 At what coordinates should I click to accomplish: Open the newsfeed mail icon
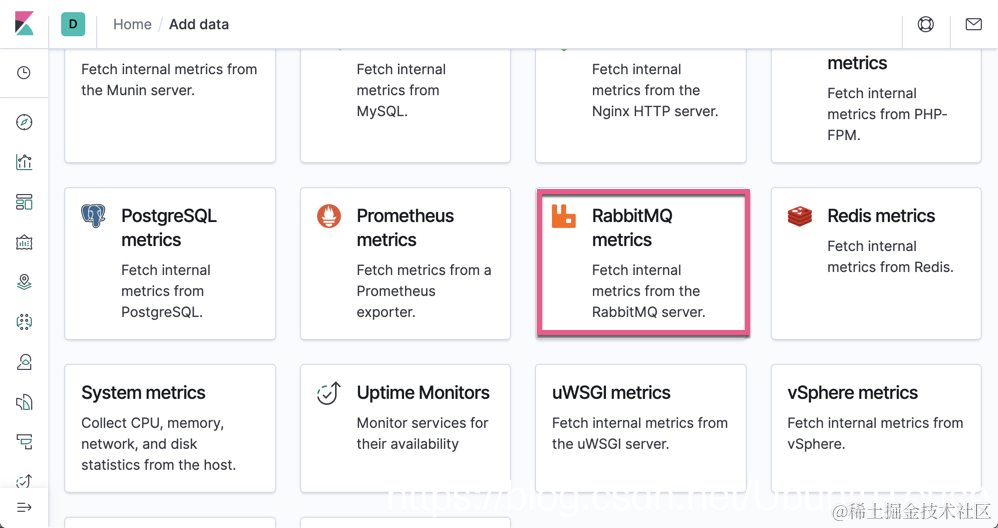(973, 24)
